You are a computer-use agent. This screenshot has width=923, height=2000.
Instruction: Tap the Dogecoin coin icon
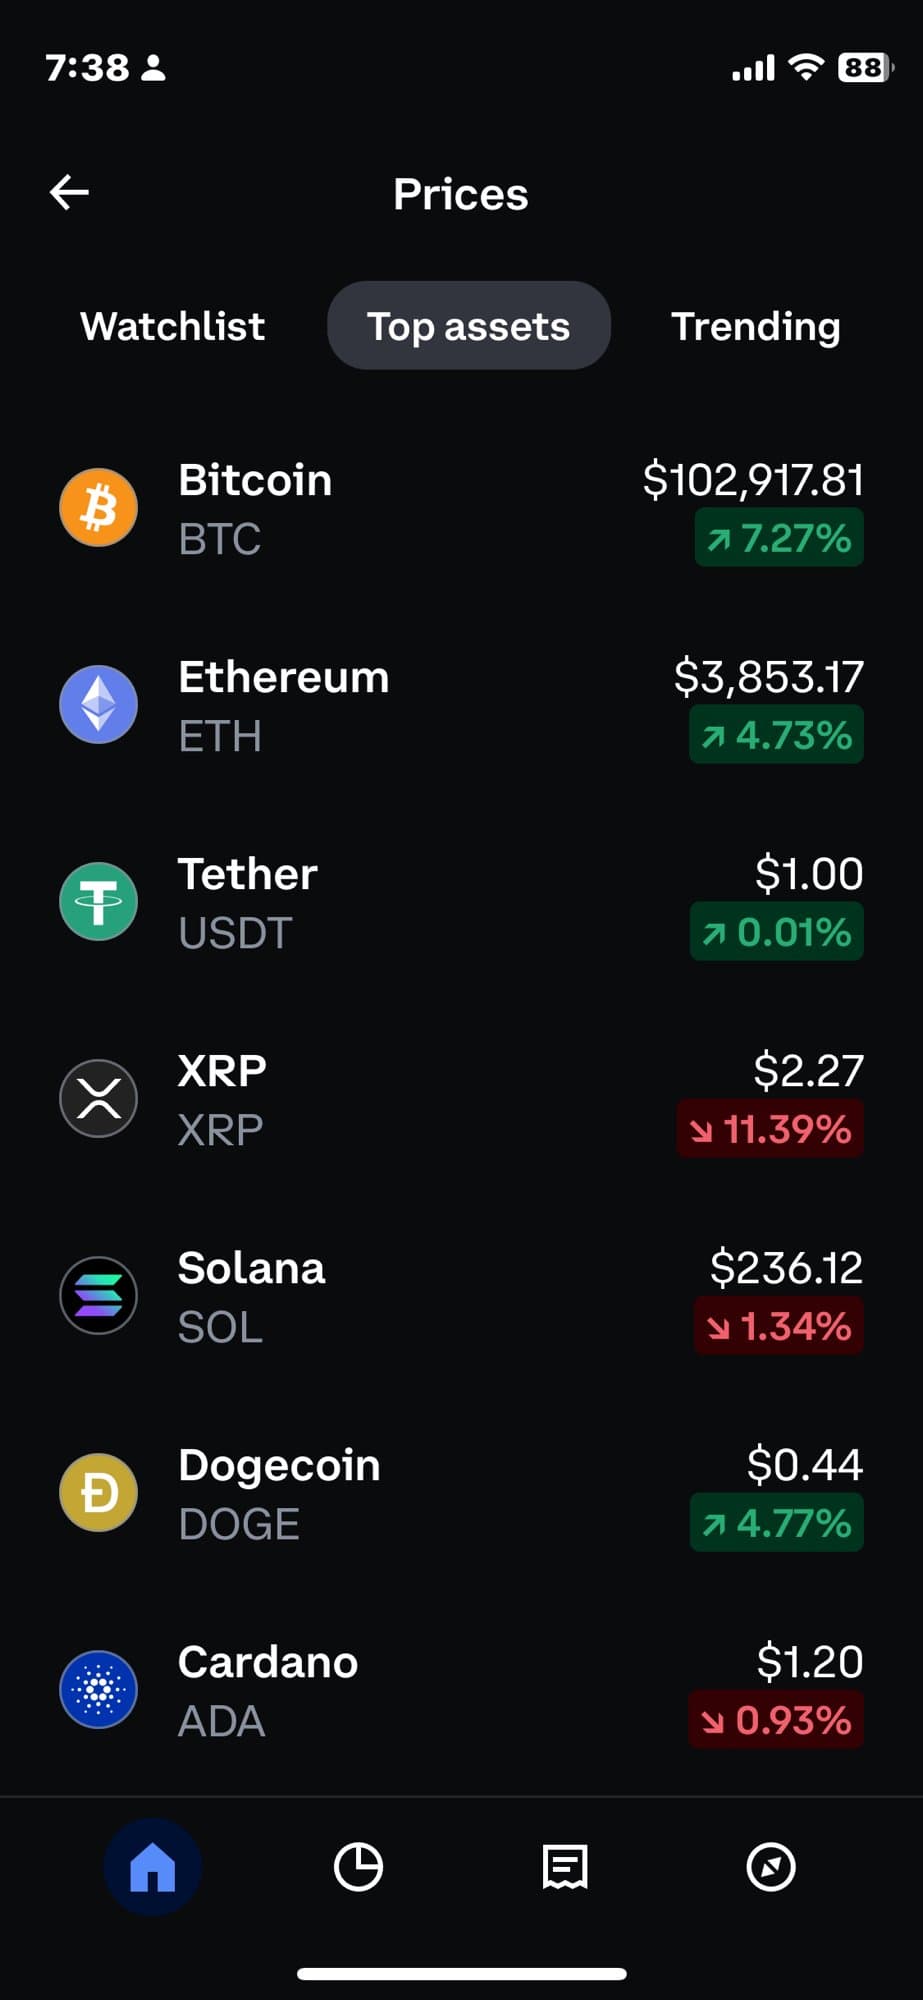pos(98,1492)
